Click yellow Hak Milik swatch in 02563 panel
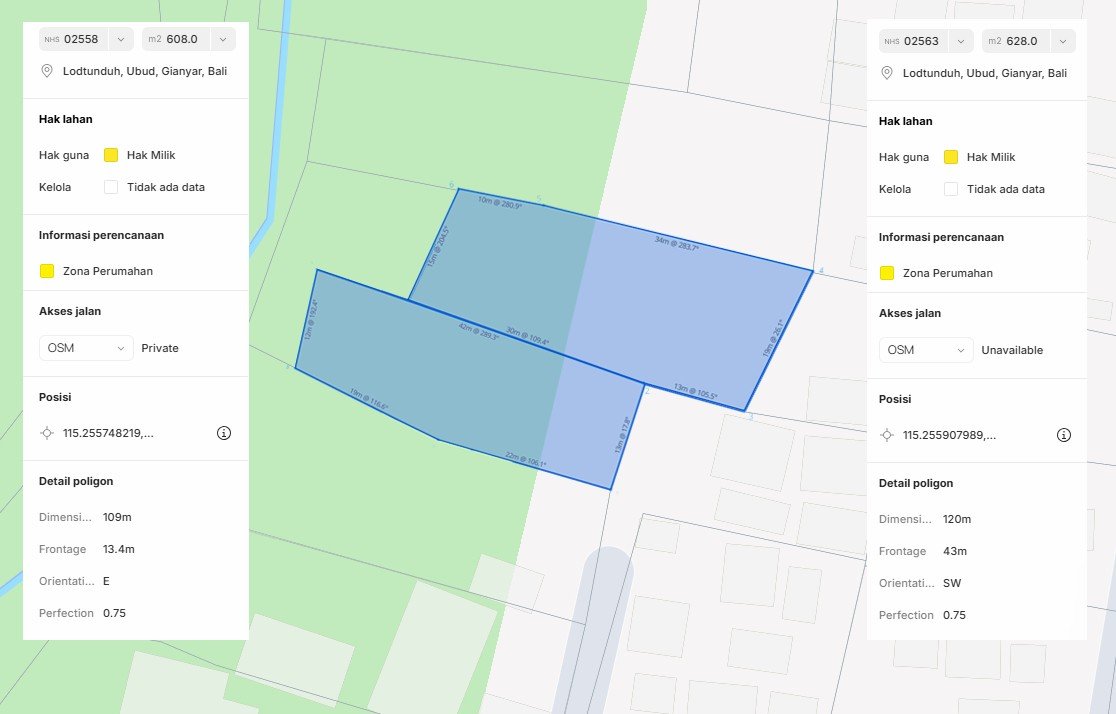The height and width of the screenshot is (714, 1116). tap(951, 157)
